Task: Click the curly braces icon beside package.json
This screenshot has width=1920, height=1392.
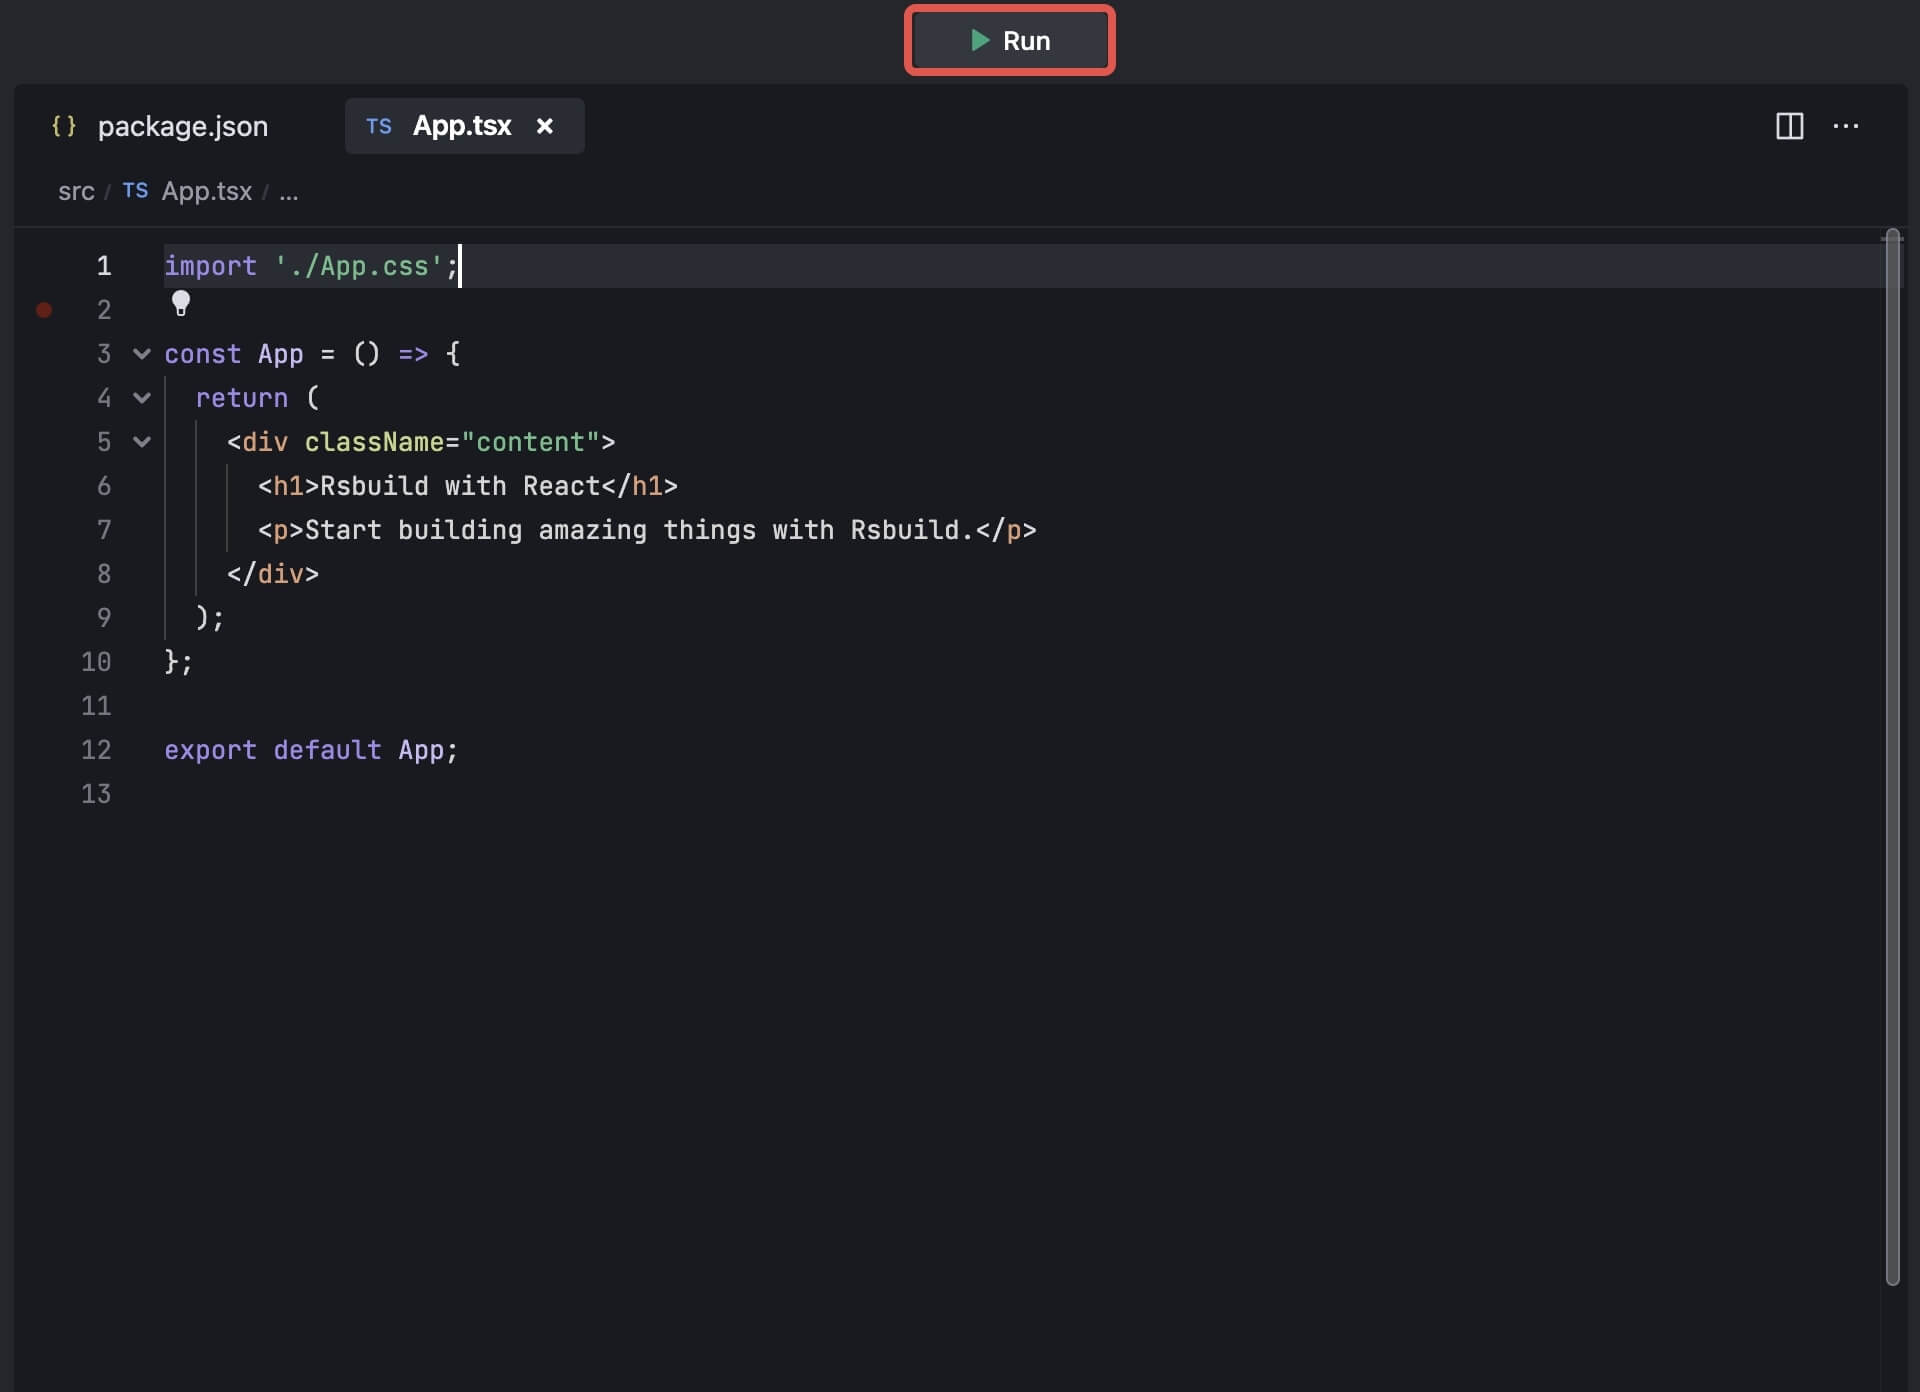Action: (x=64, y=126)
